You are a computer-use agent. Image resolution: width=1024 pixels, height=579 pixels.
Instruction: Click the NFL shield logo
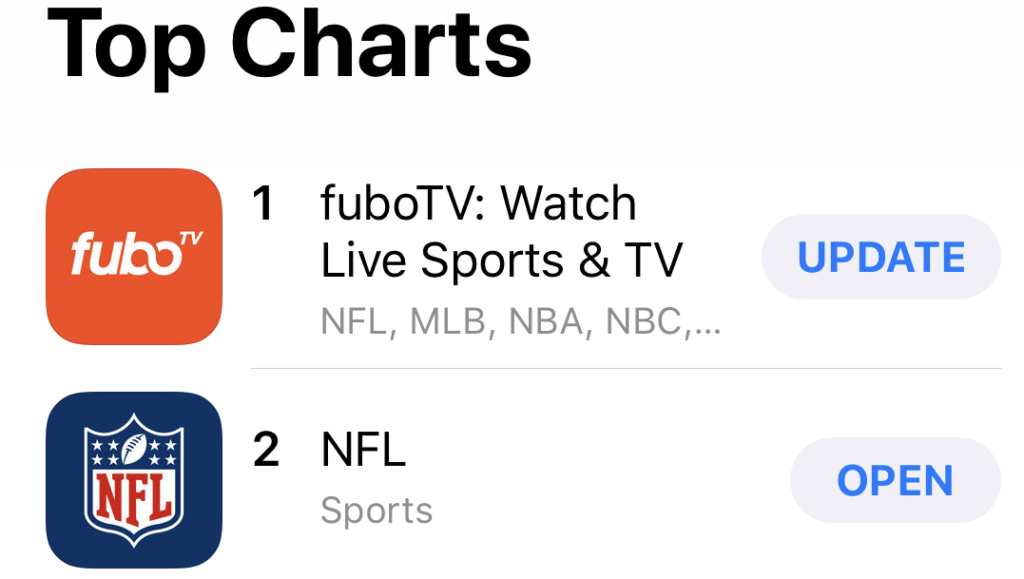click(x=134, y=480)
